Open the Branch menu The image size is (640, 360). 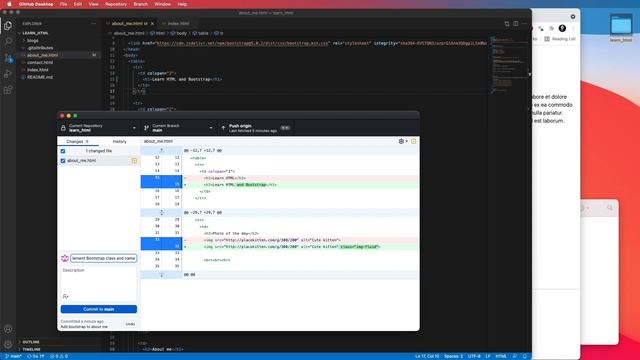coord(140,4)
